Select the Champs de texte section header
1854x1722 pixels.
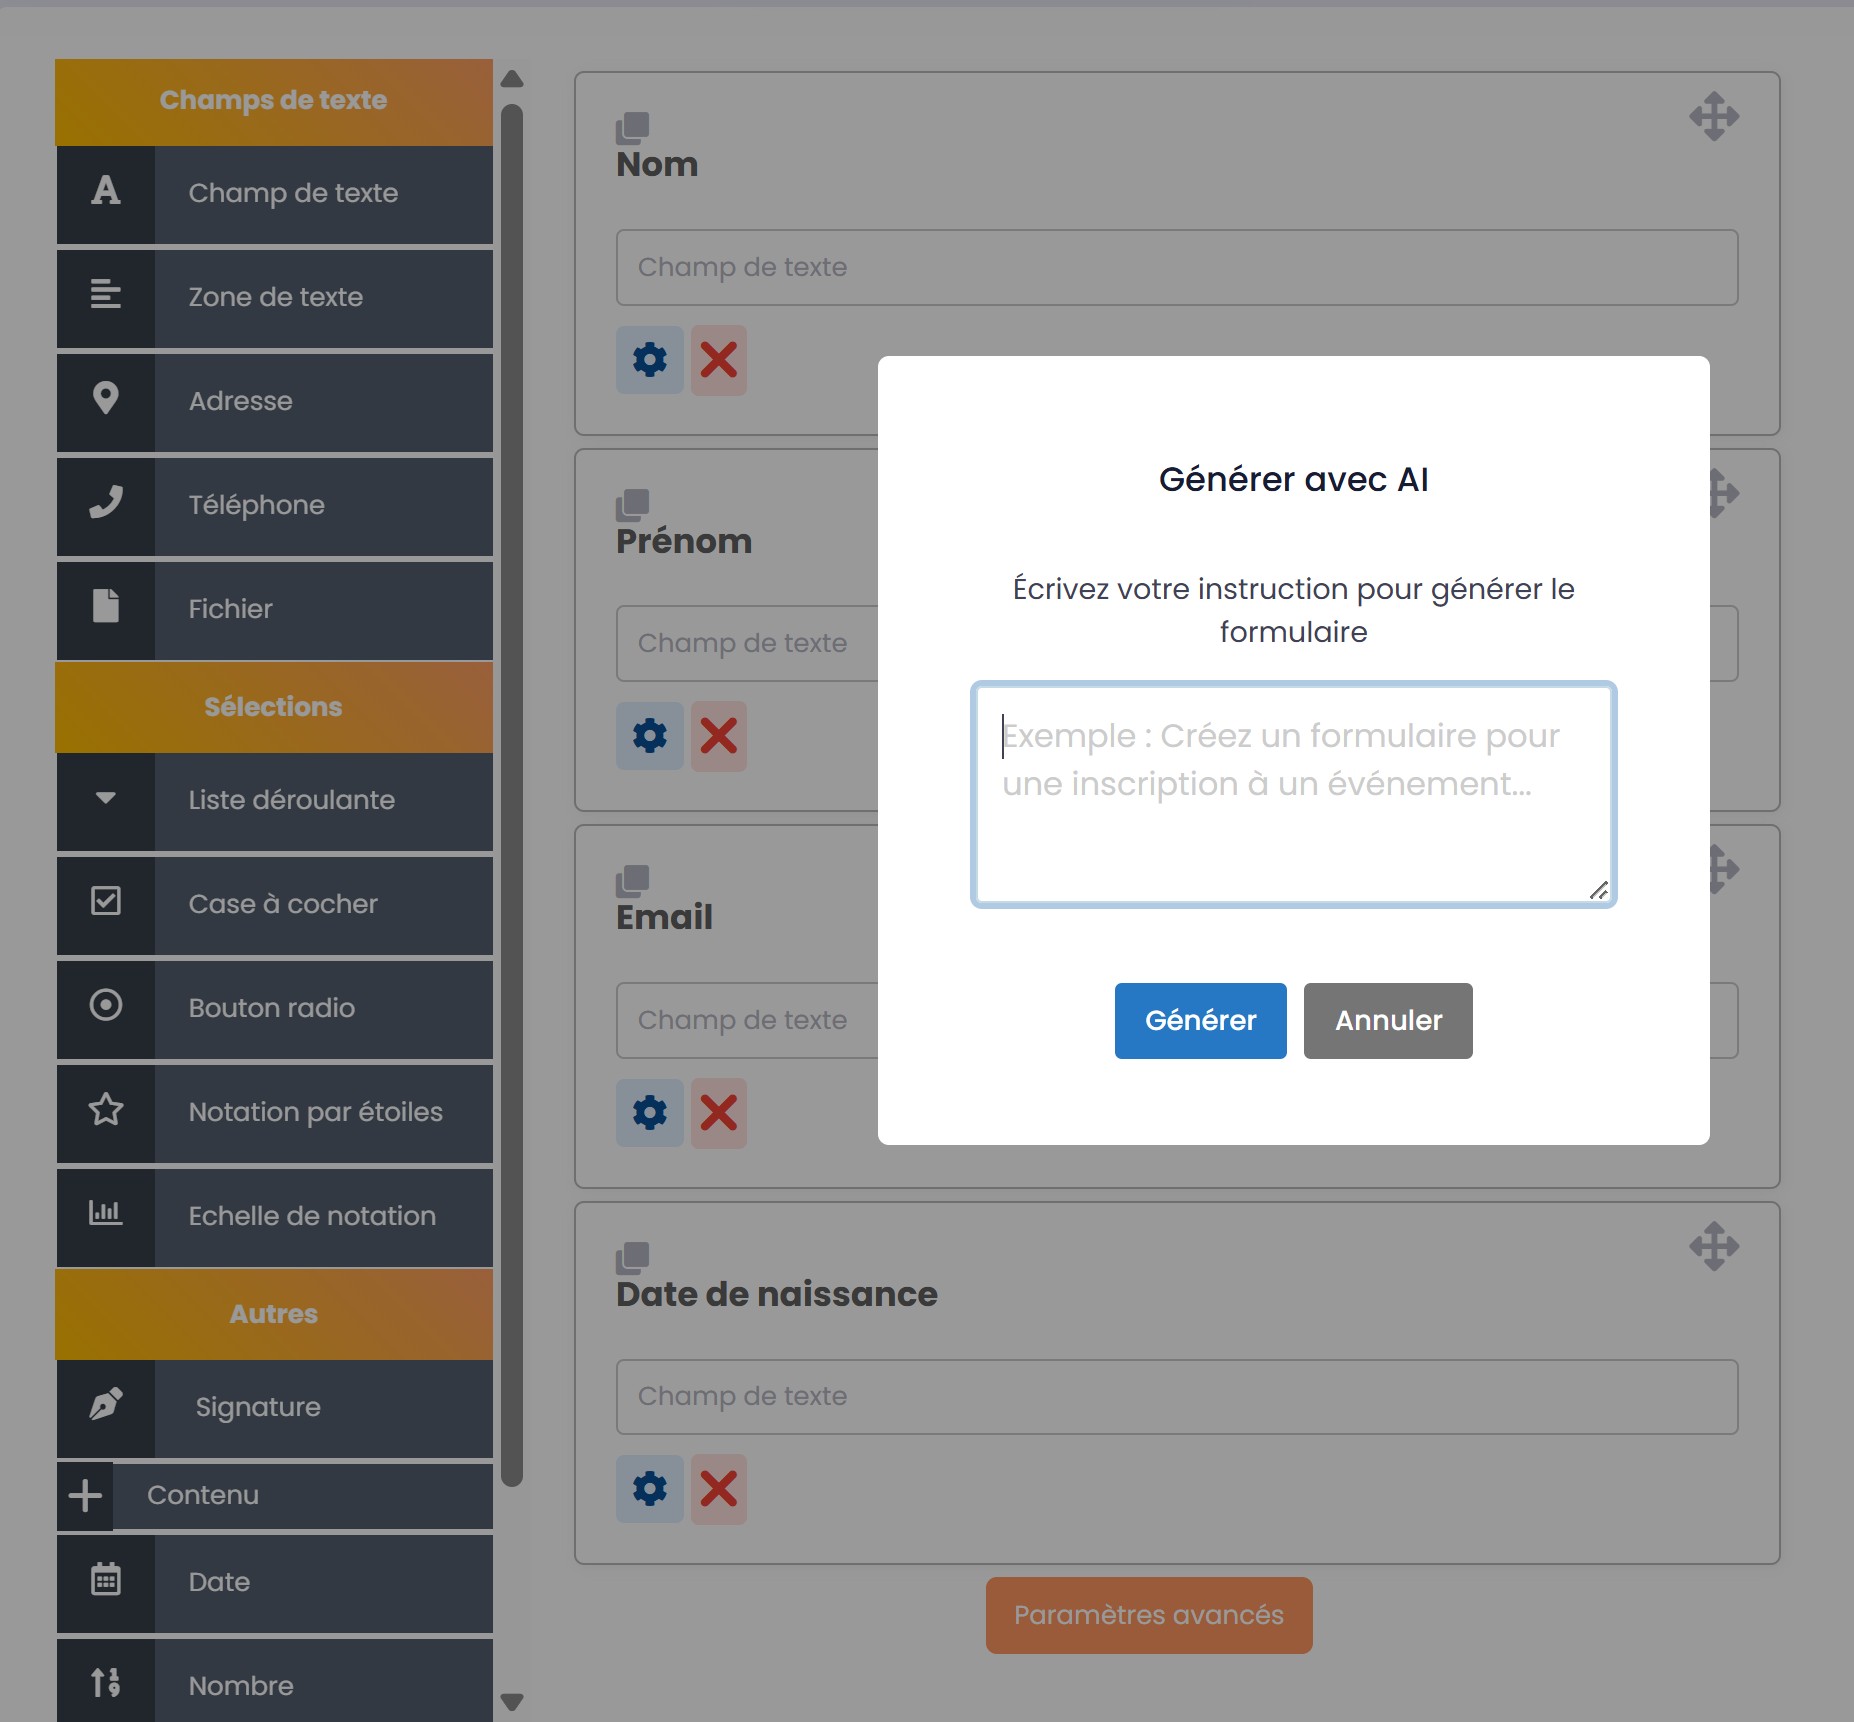tap(274, 101)
